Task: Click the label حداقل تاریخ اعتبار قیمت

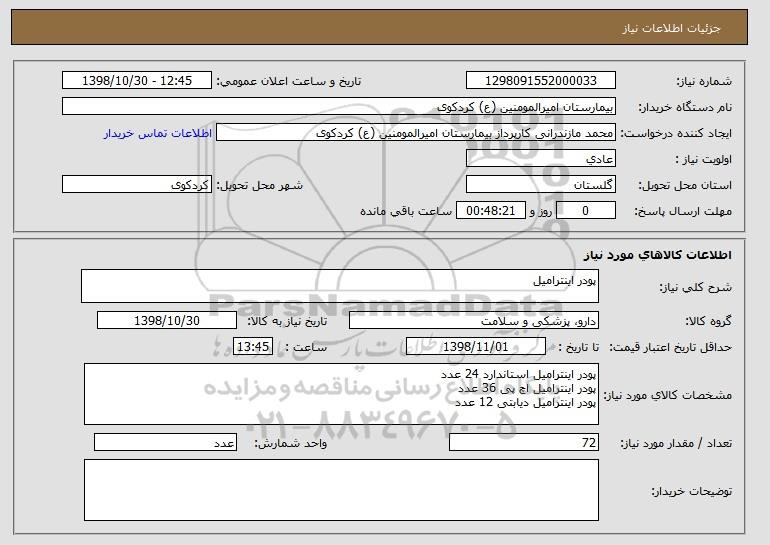Action: (671, 348)
